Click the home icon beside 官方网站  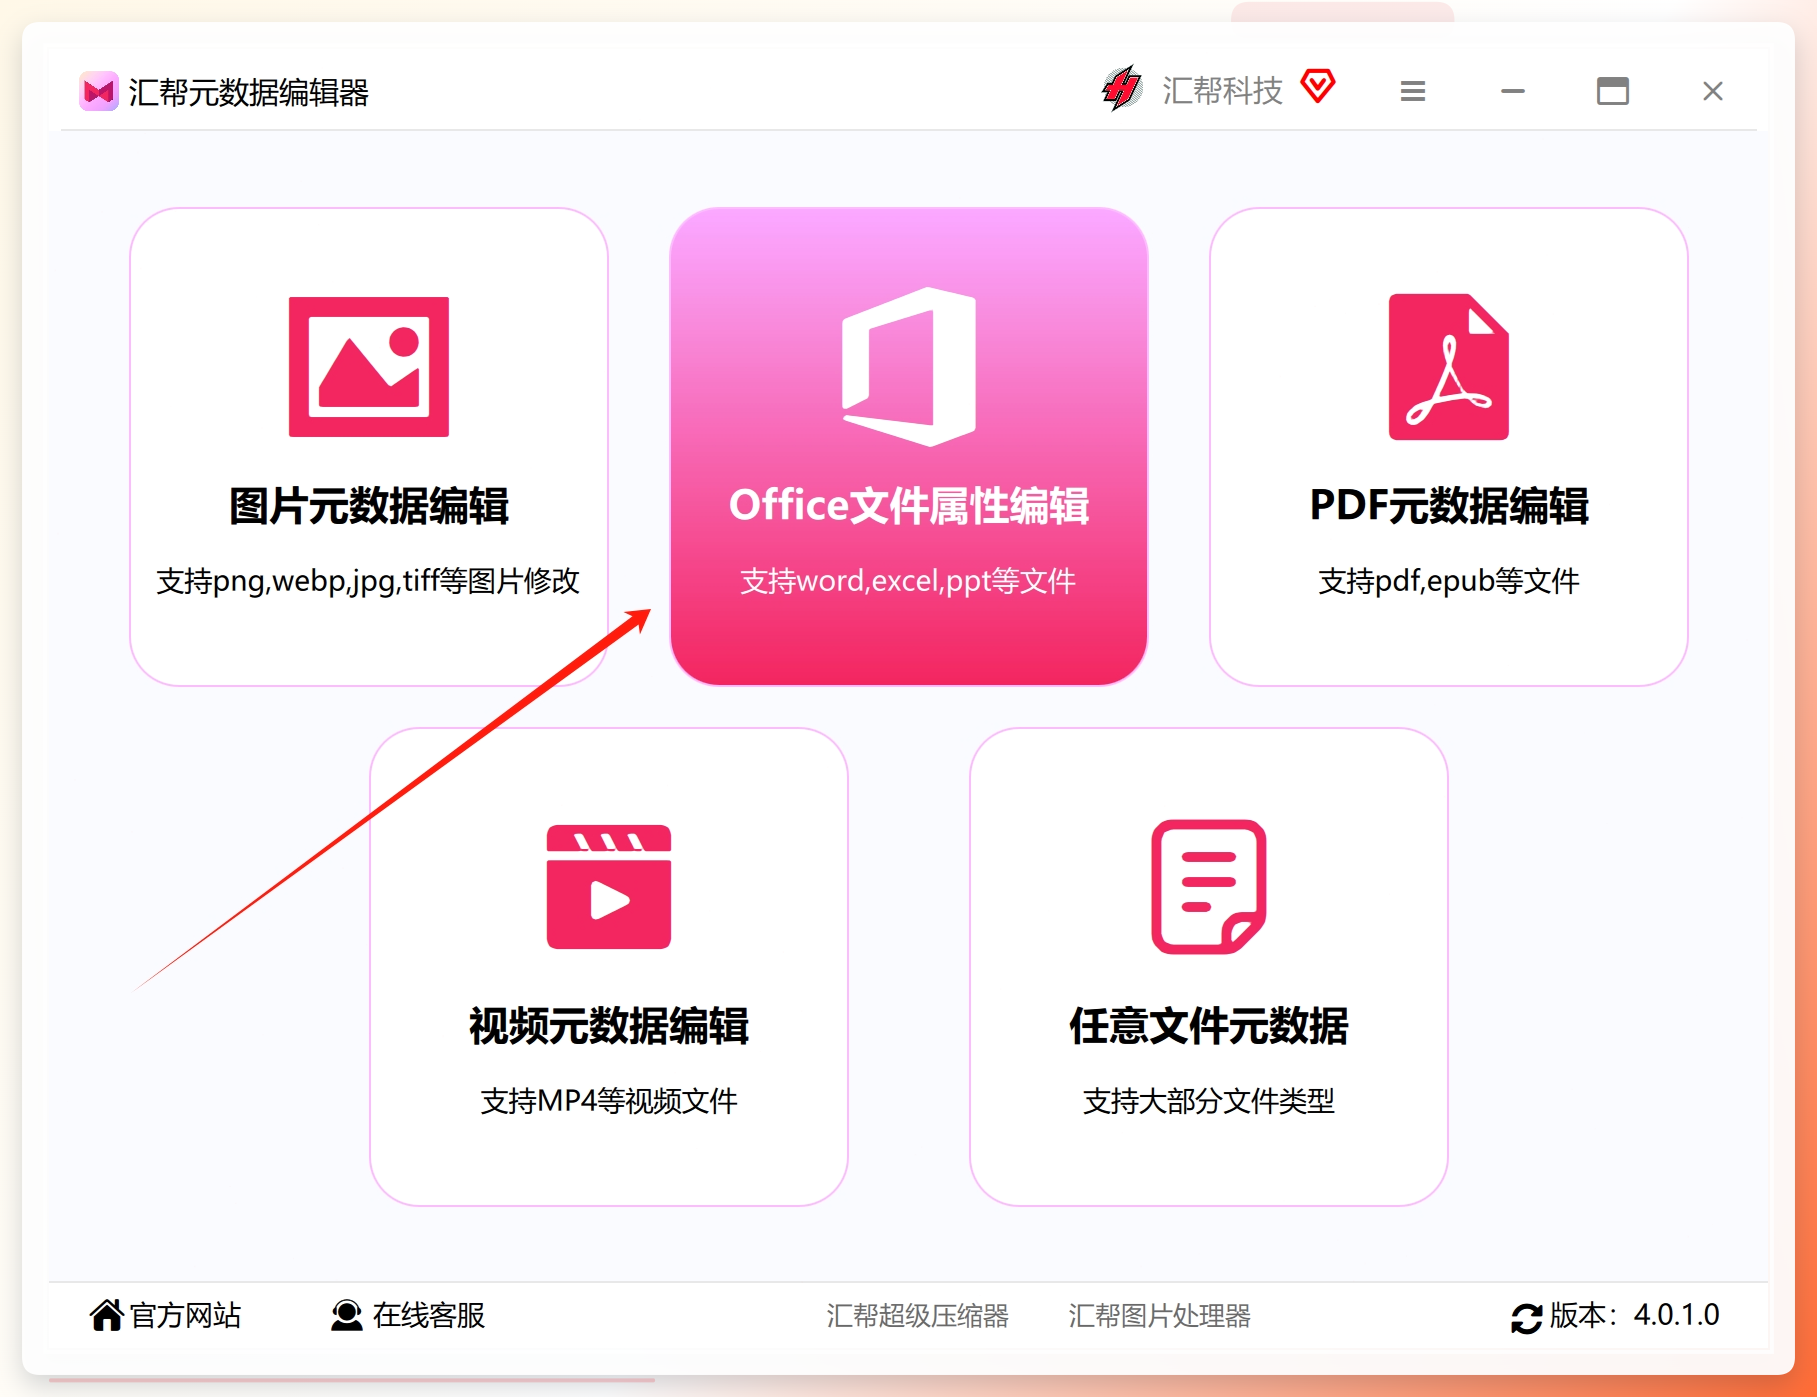tap(107, 1315)
